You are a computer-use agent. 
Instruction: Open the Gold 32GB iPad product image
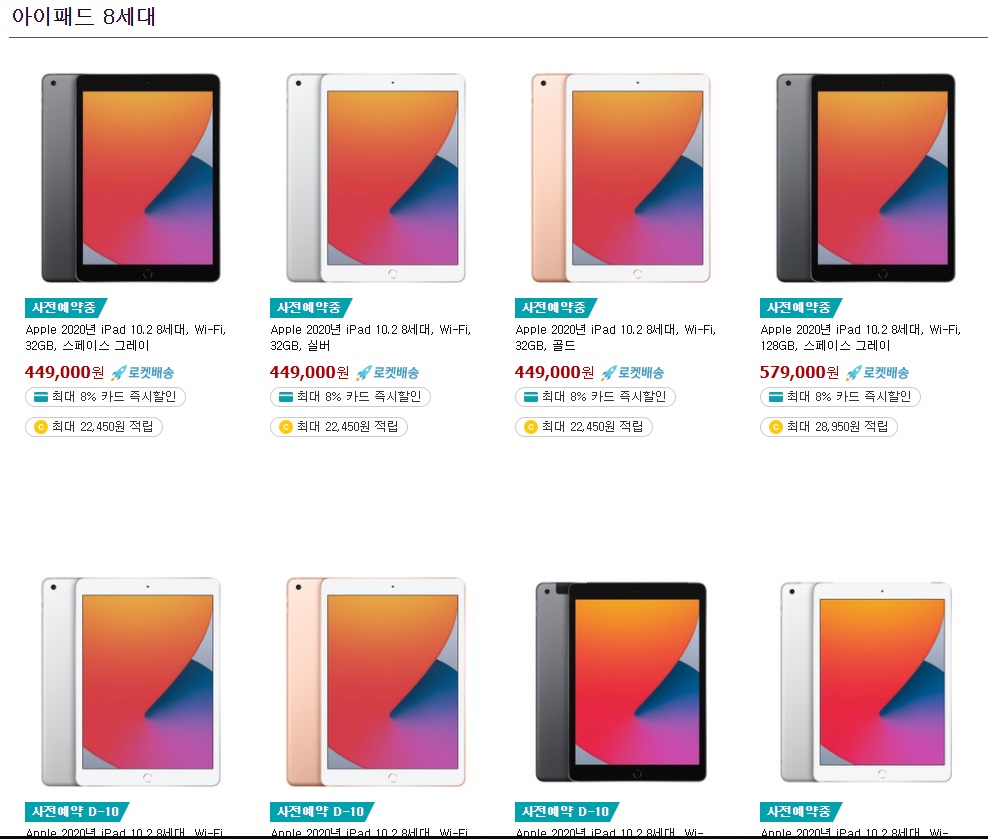(621, 178)
